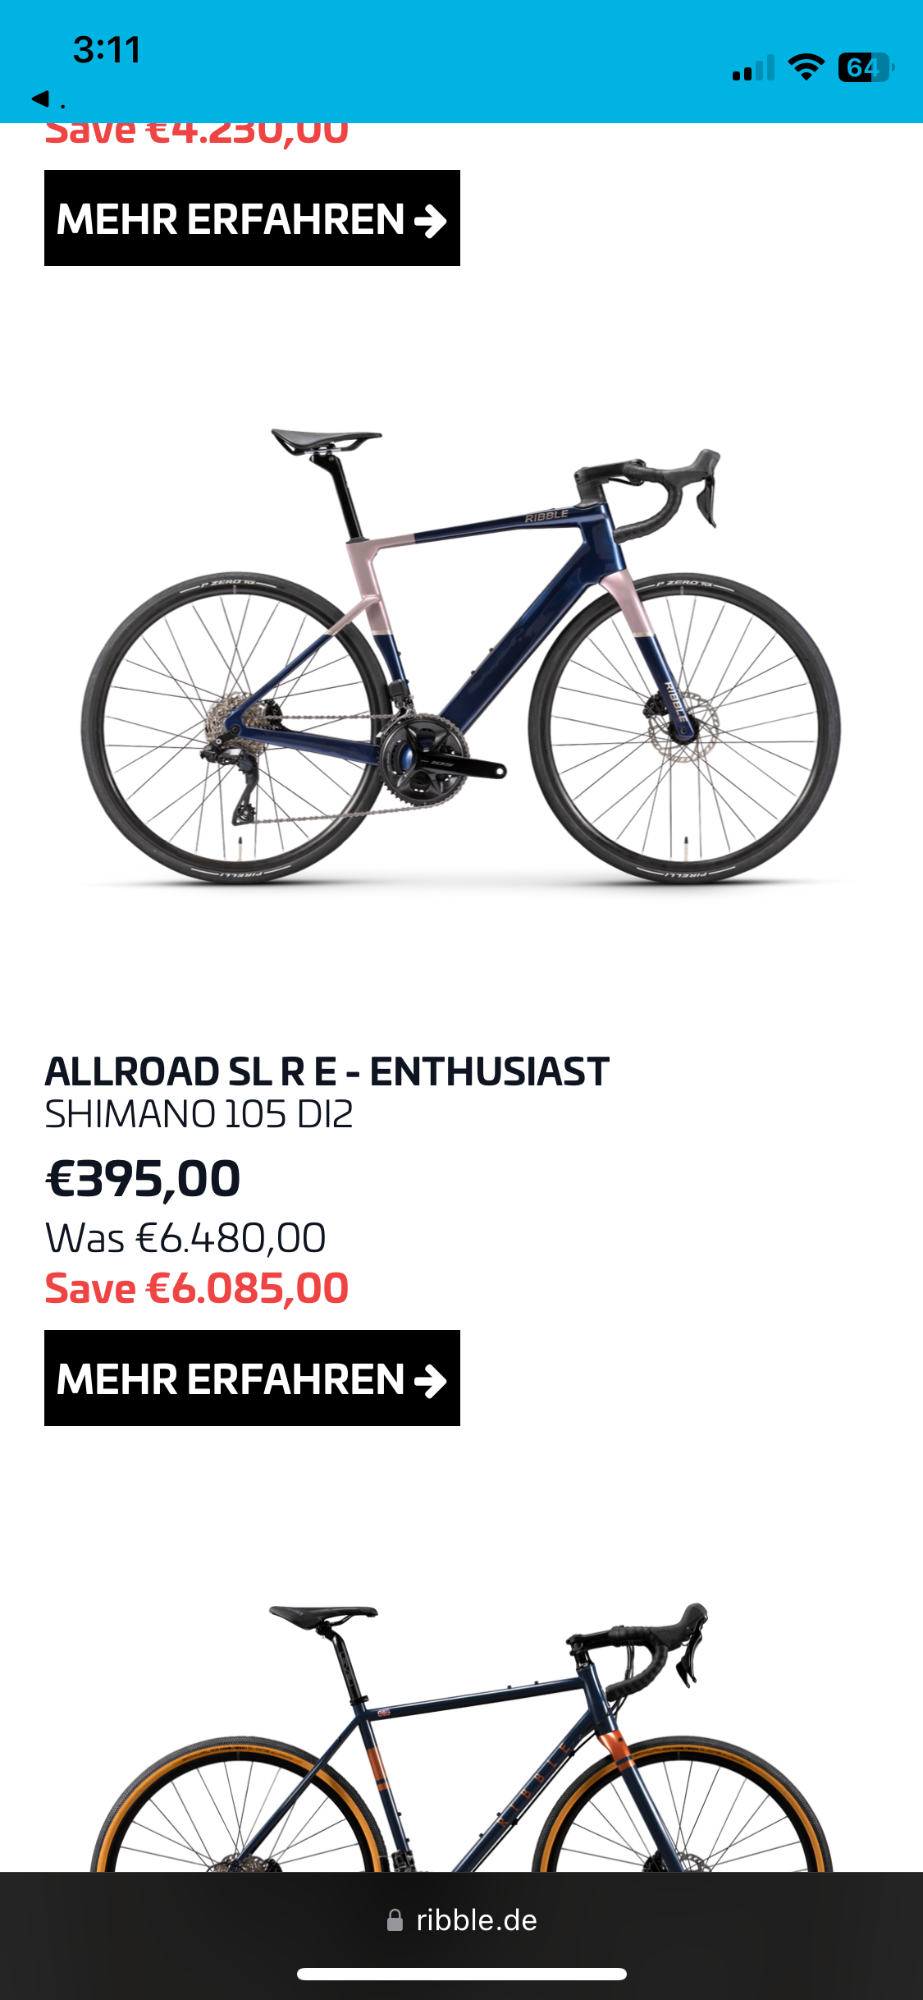Tap the cellular signal bars icon

[753, 68]
